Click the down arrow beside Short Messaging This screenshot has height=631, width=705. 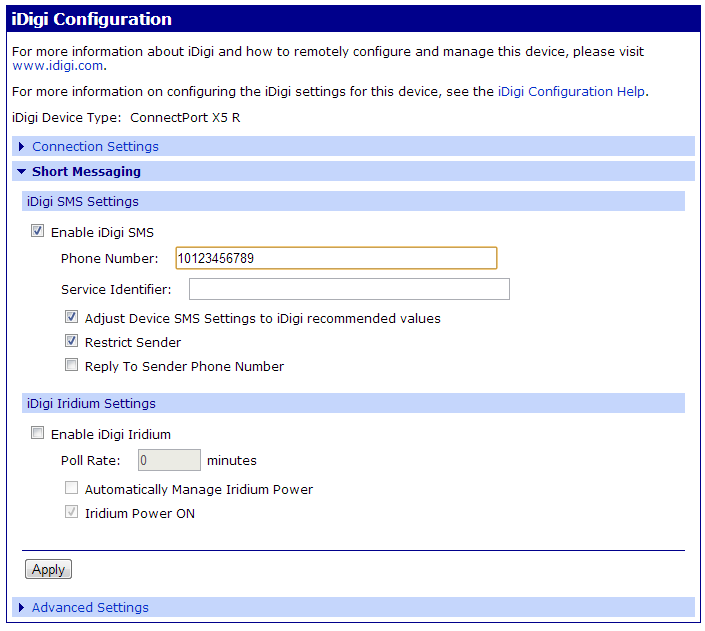pos(22,172)
